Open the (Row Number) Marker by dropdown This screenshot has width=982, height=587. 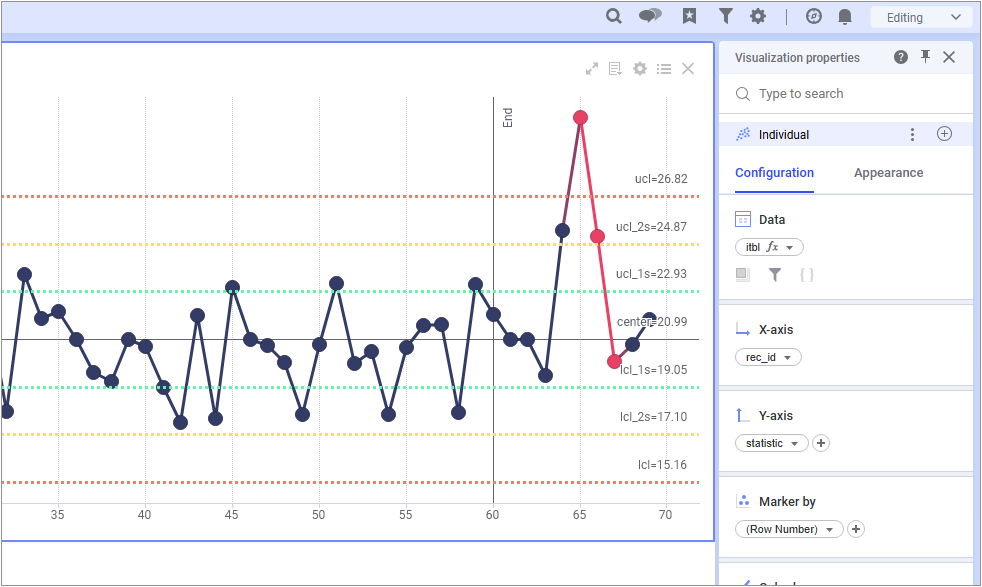coord(789,529)
